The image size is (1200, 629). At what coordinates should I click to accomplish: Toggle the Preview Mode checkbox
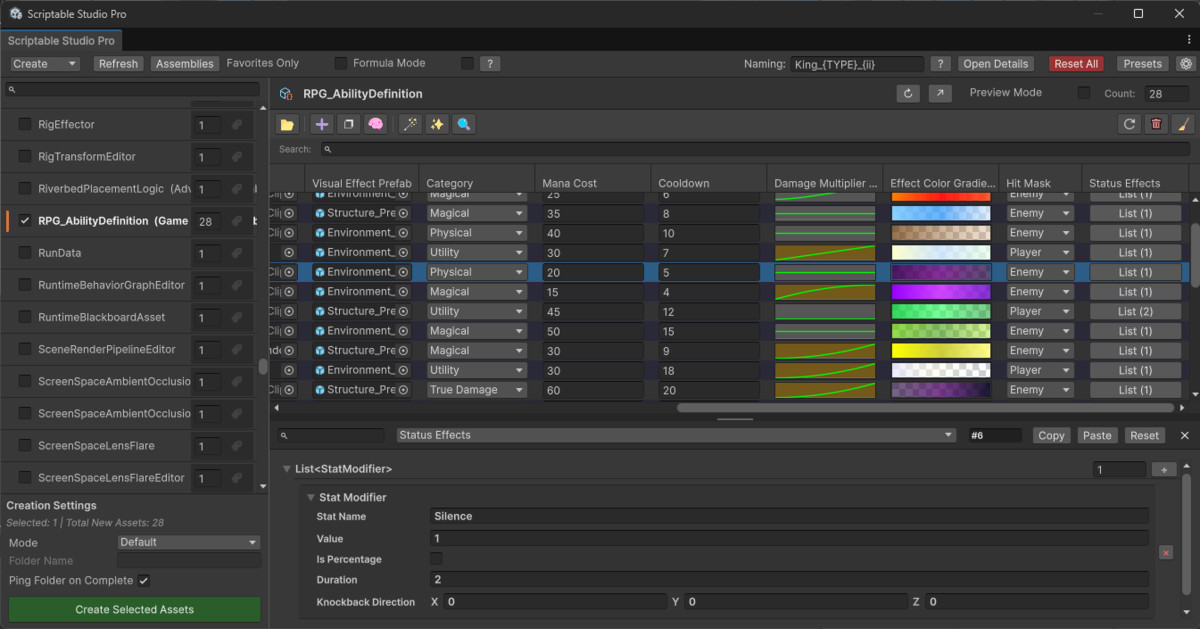tap(1085, 92)
